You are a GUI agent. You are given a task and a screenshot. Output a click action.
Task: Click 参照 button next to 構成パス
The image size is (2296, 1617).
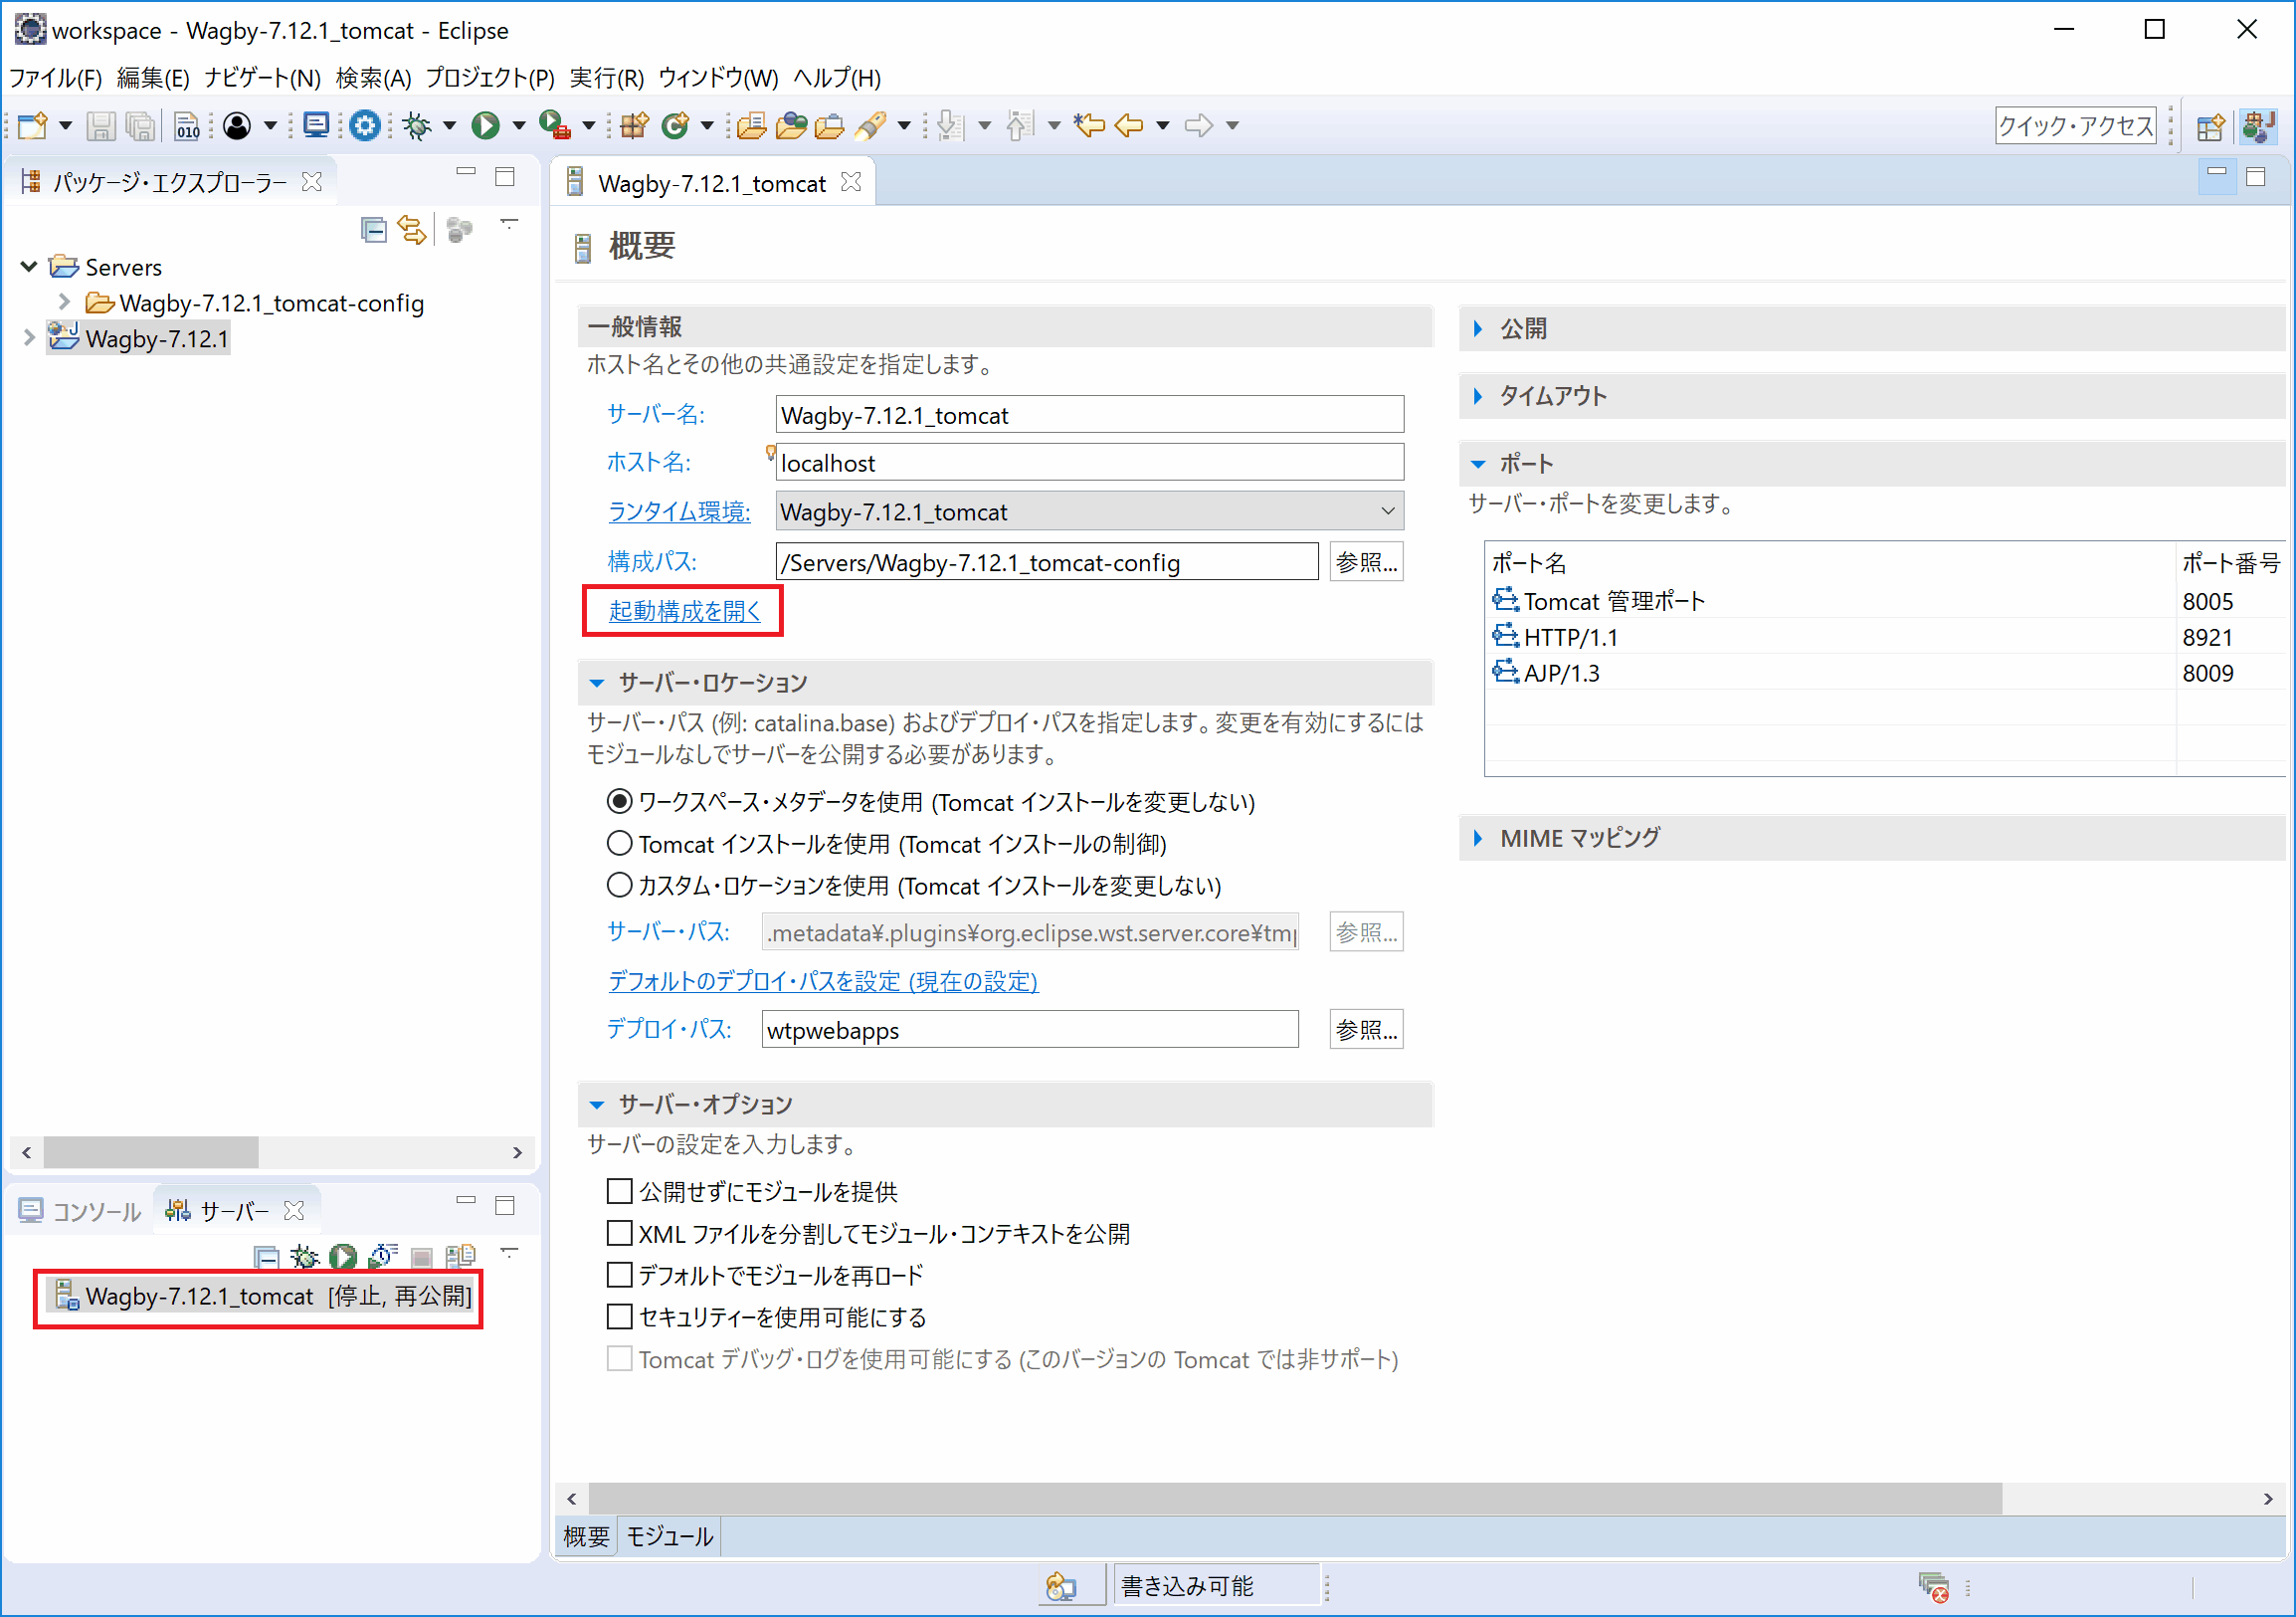coord(1366,562)
